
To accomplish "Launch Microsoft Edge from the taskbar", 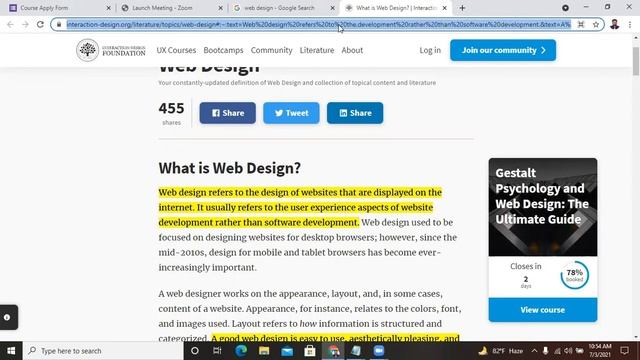I will (241, 351).
